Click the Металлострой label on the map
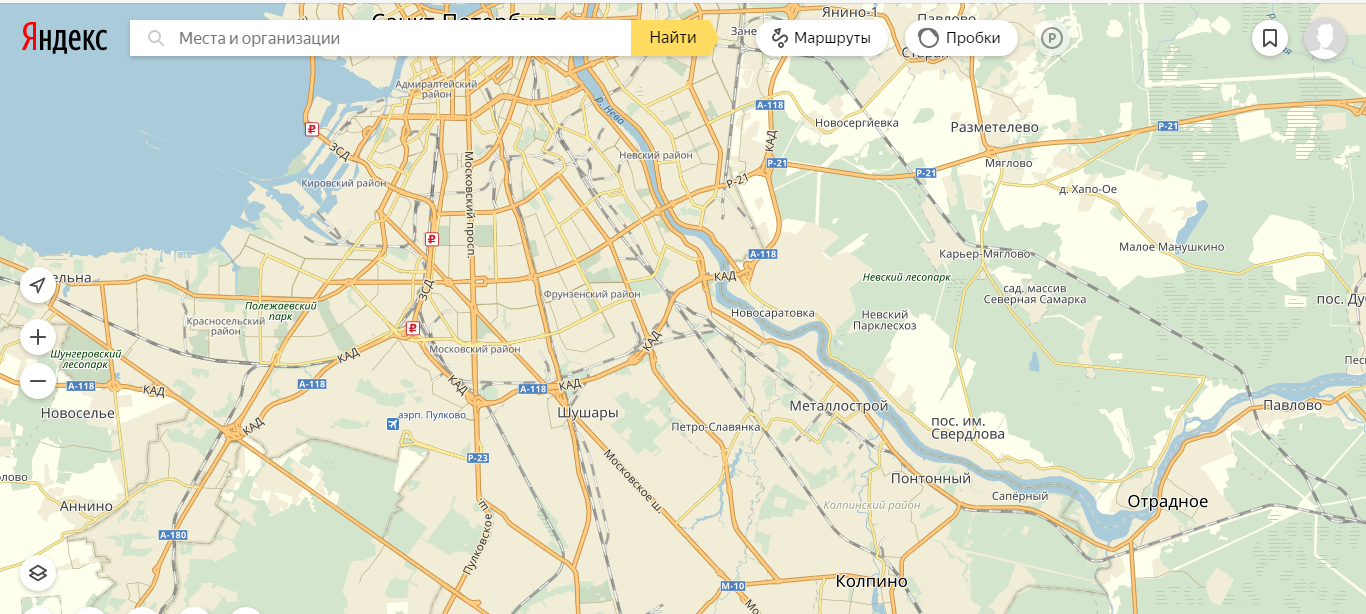The image size is (1366, 614). coord(838,406)
